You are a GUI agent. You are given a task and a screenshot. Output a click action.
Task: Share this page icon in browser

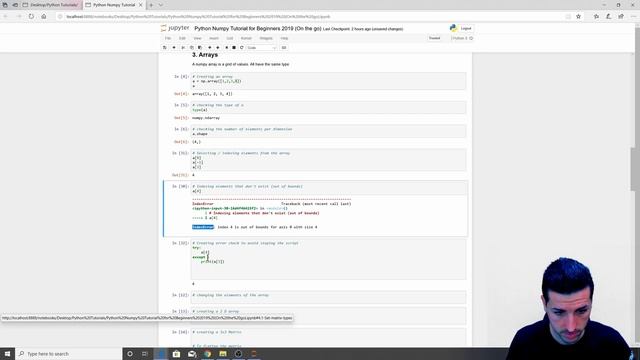click(621, 17)
